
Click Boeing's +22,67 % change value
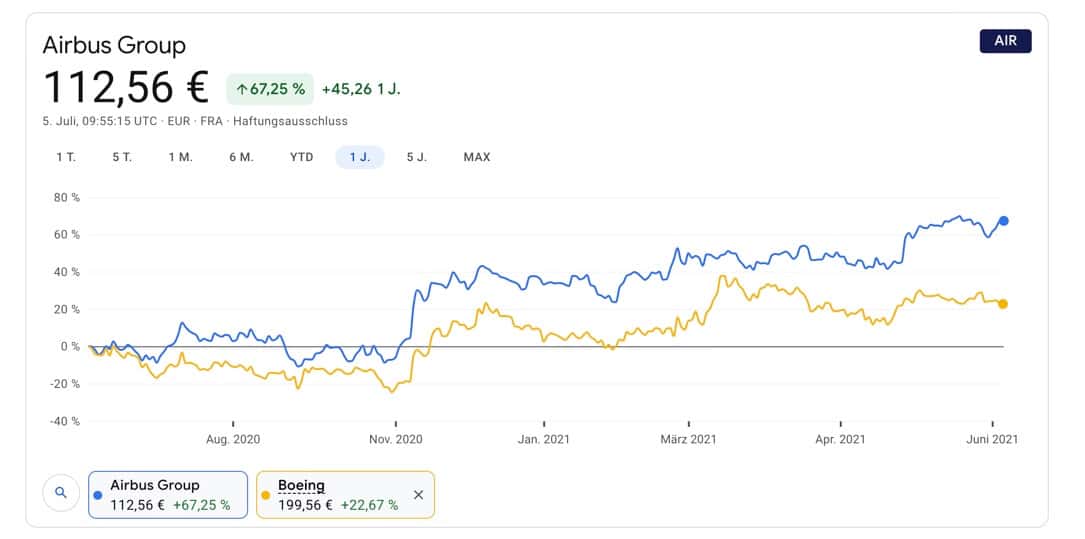[370, 505]
